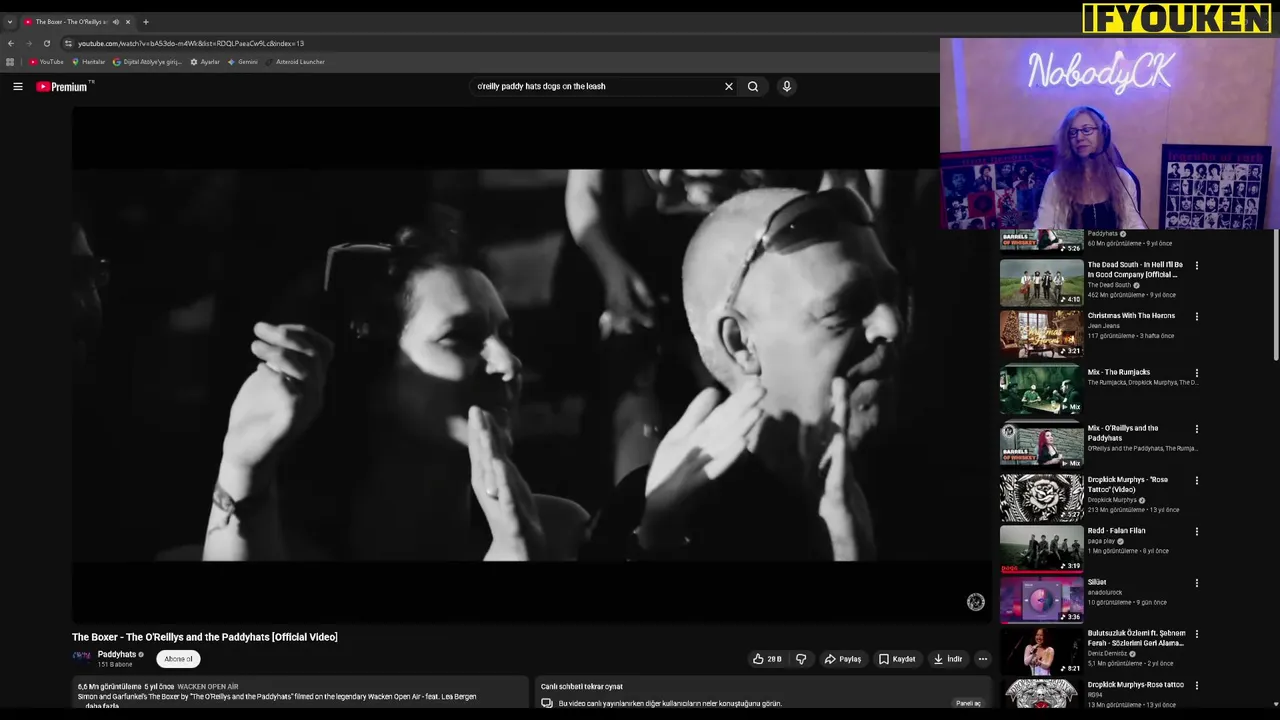Like the video (28 B)
This screenshot has width=1280, height=720.
[x=767, y=659]
